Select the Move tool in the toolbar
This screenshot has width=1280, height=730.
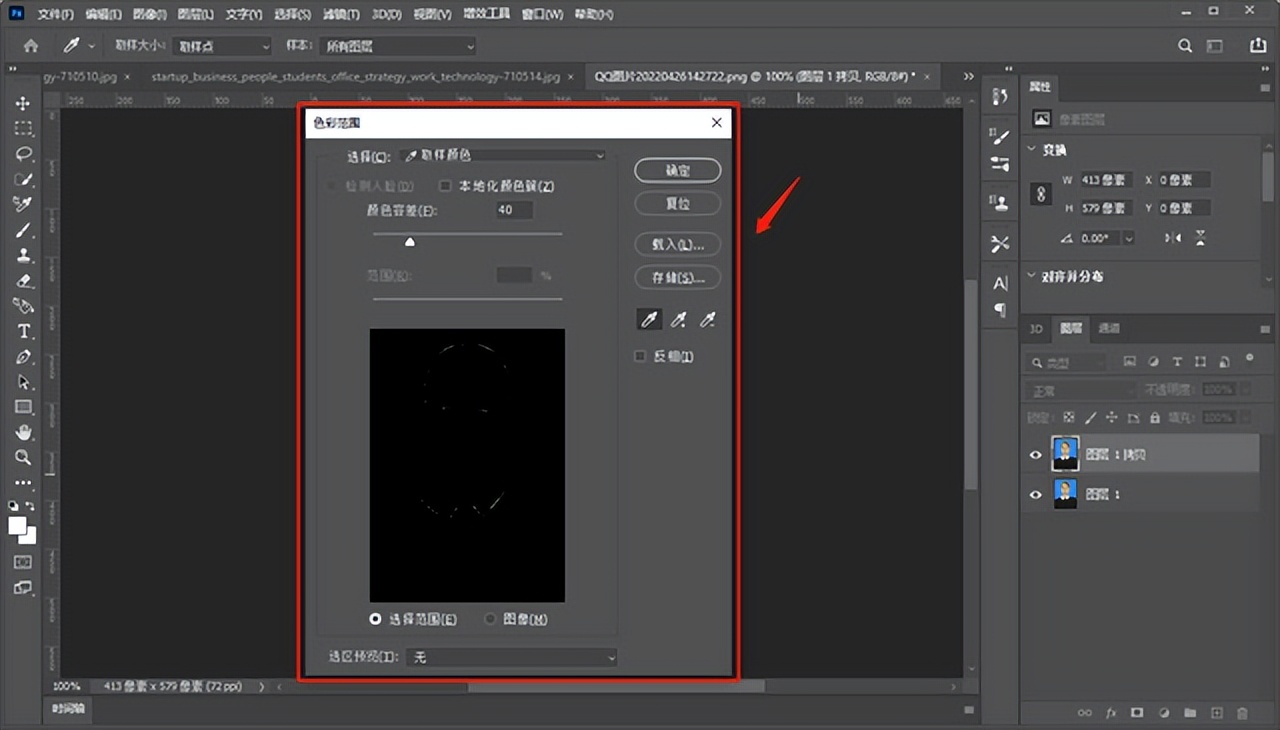[22, 102]
